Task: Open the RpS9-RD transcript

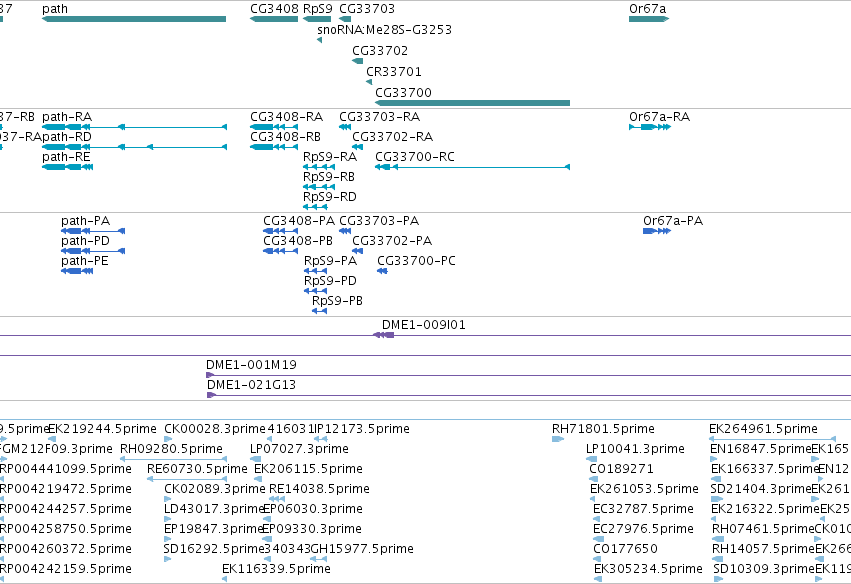Action: coord(315,207)
